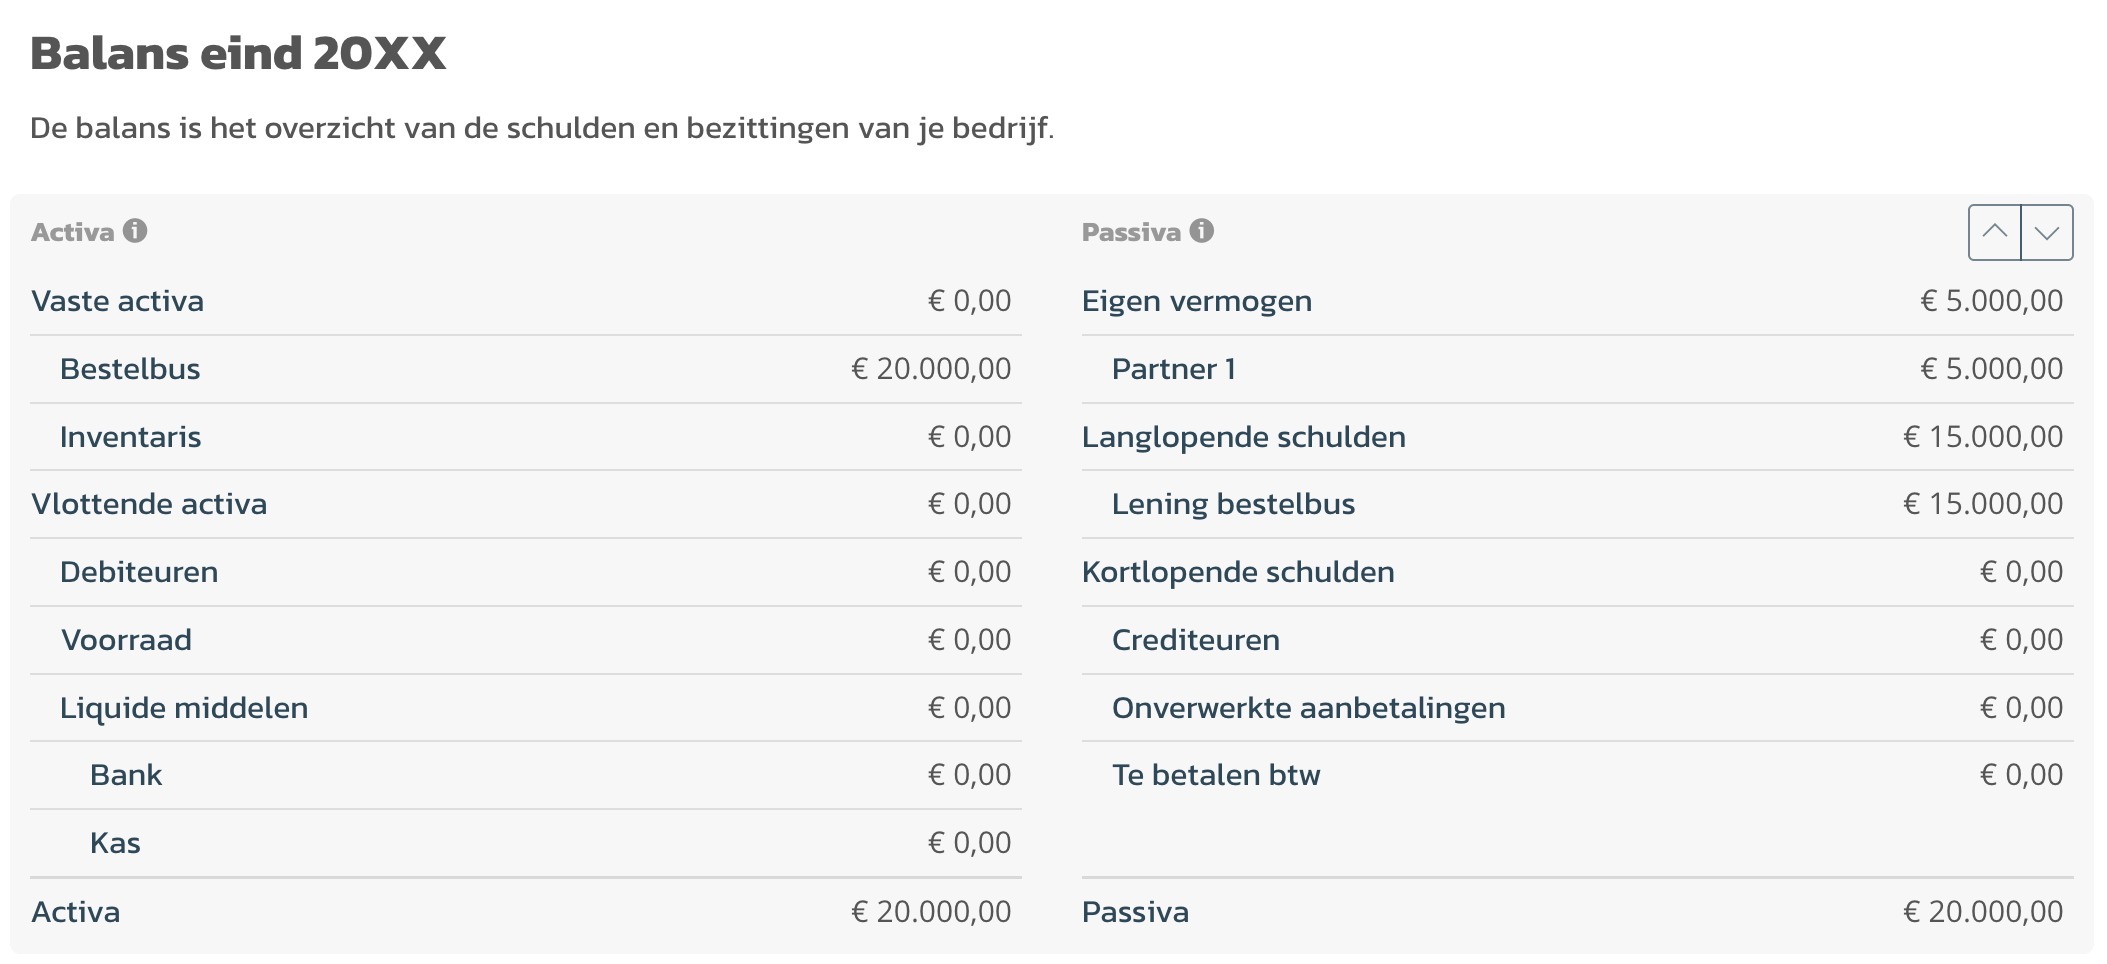Open the Lening bestelbus row
The width and height of the screenshot is (2107, 964).
pos(1578,504)
